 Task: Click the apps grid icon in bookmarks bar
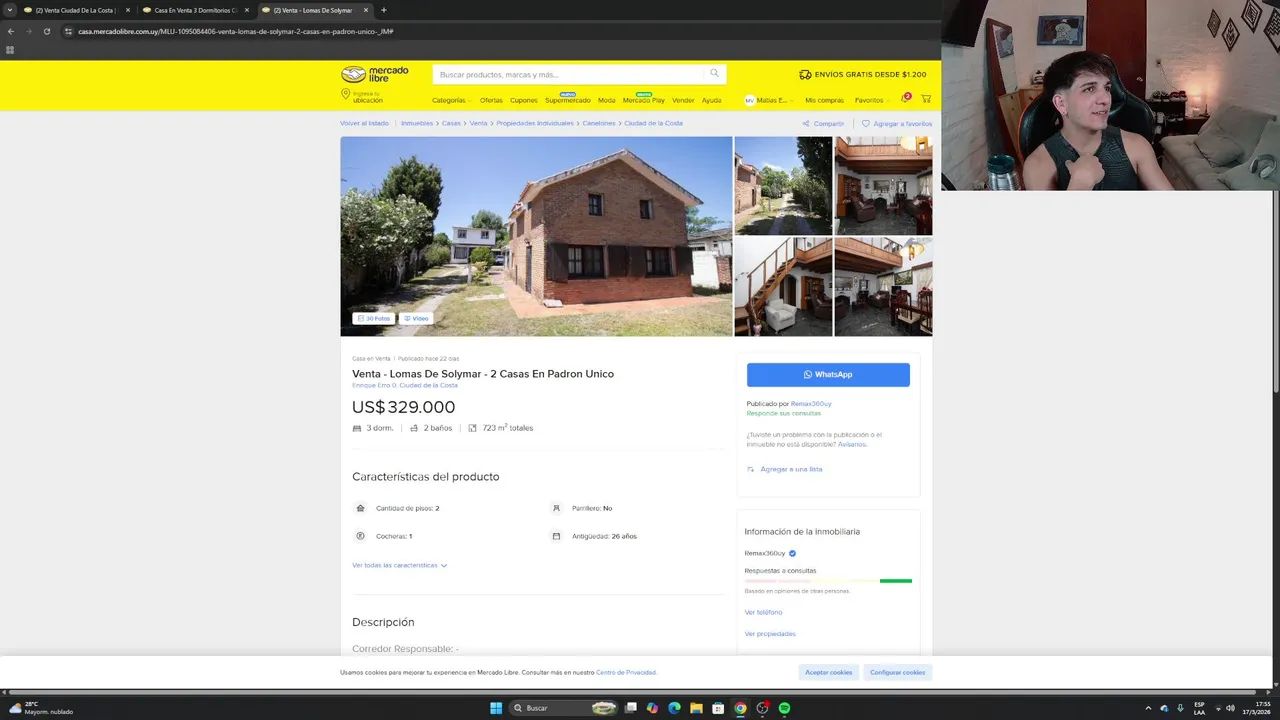point(10,49)
